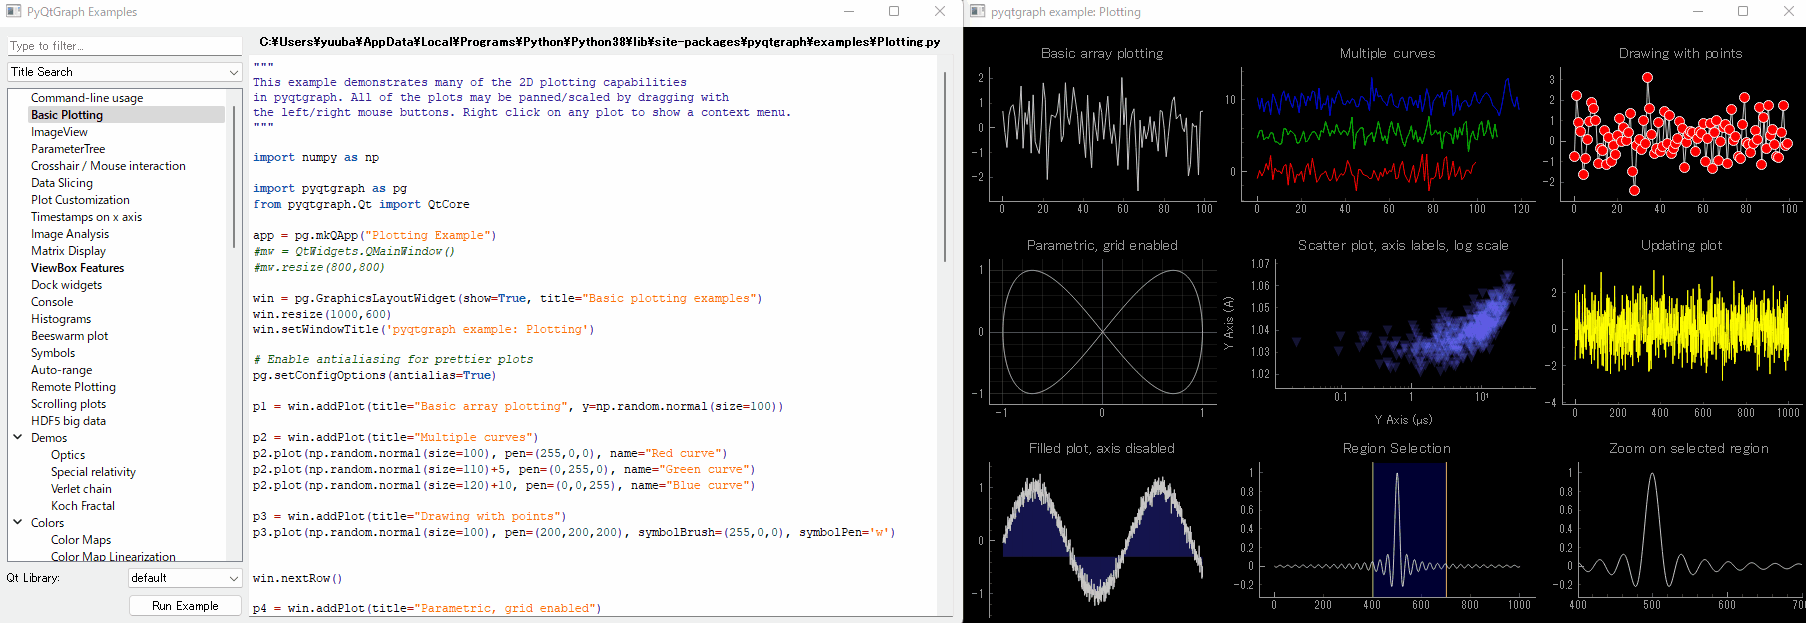Focus the Type to filter field
Viewport: 1806px width, 623px height.
[125, 46]
